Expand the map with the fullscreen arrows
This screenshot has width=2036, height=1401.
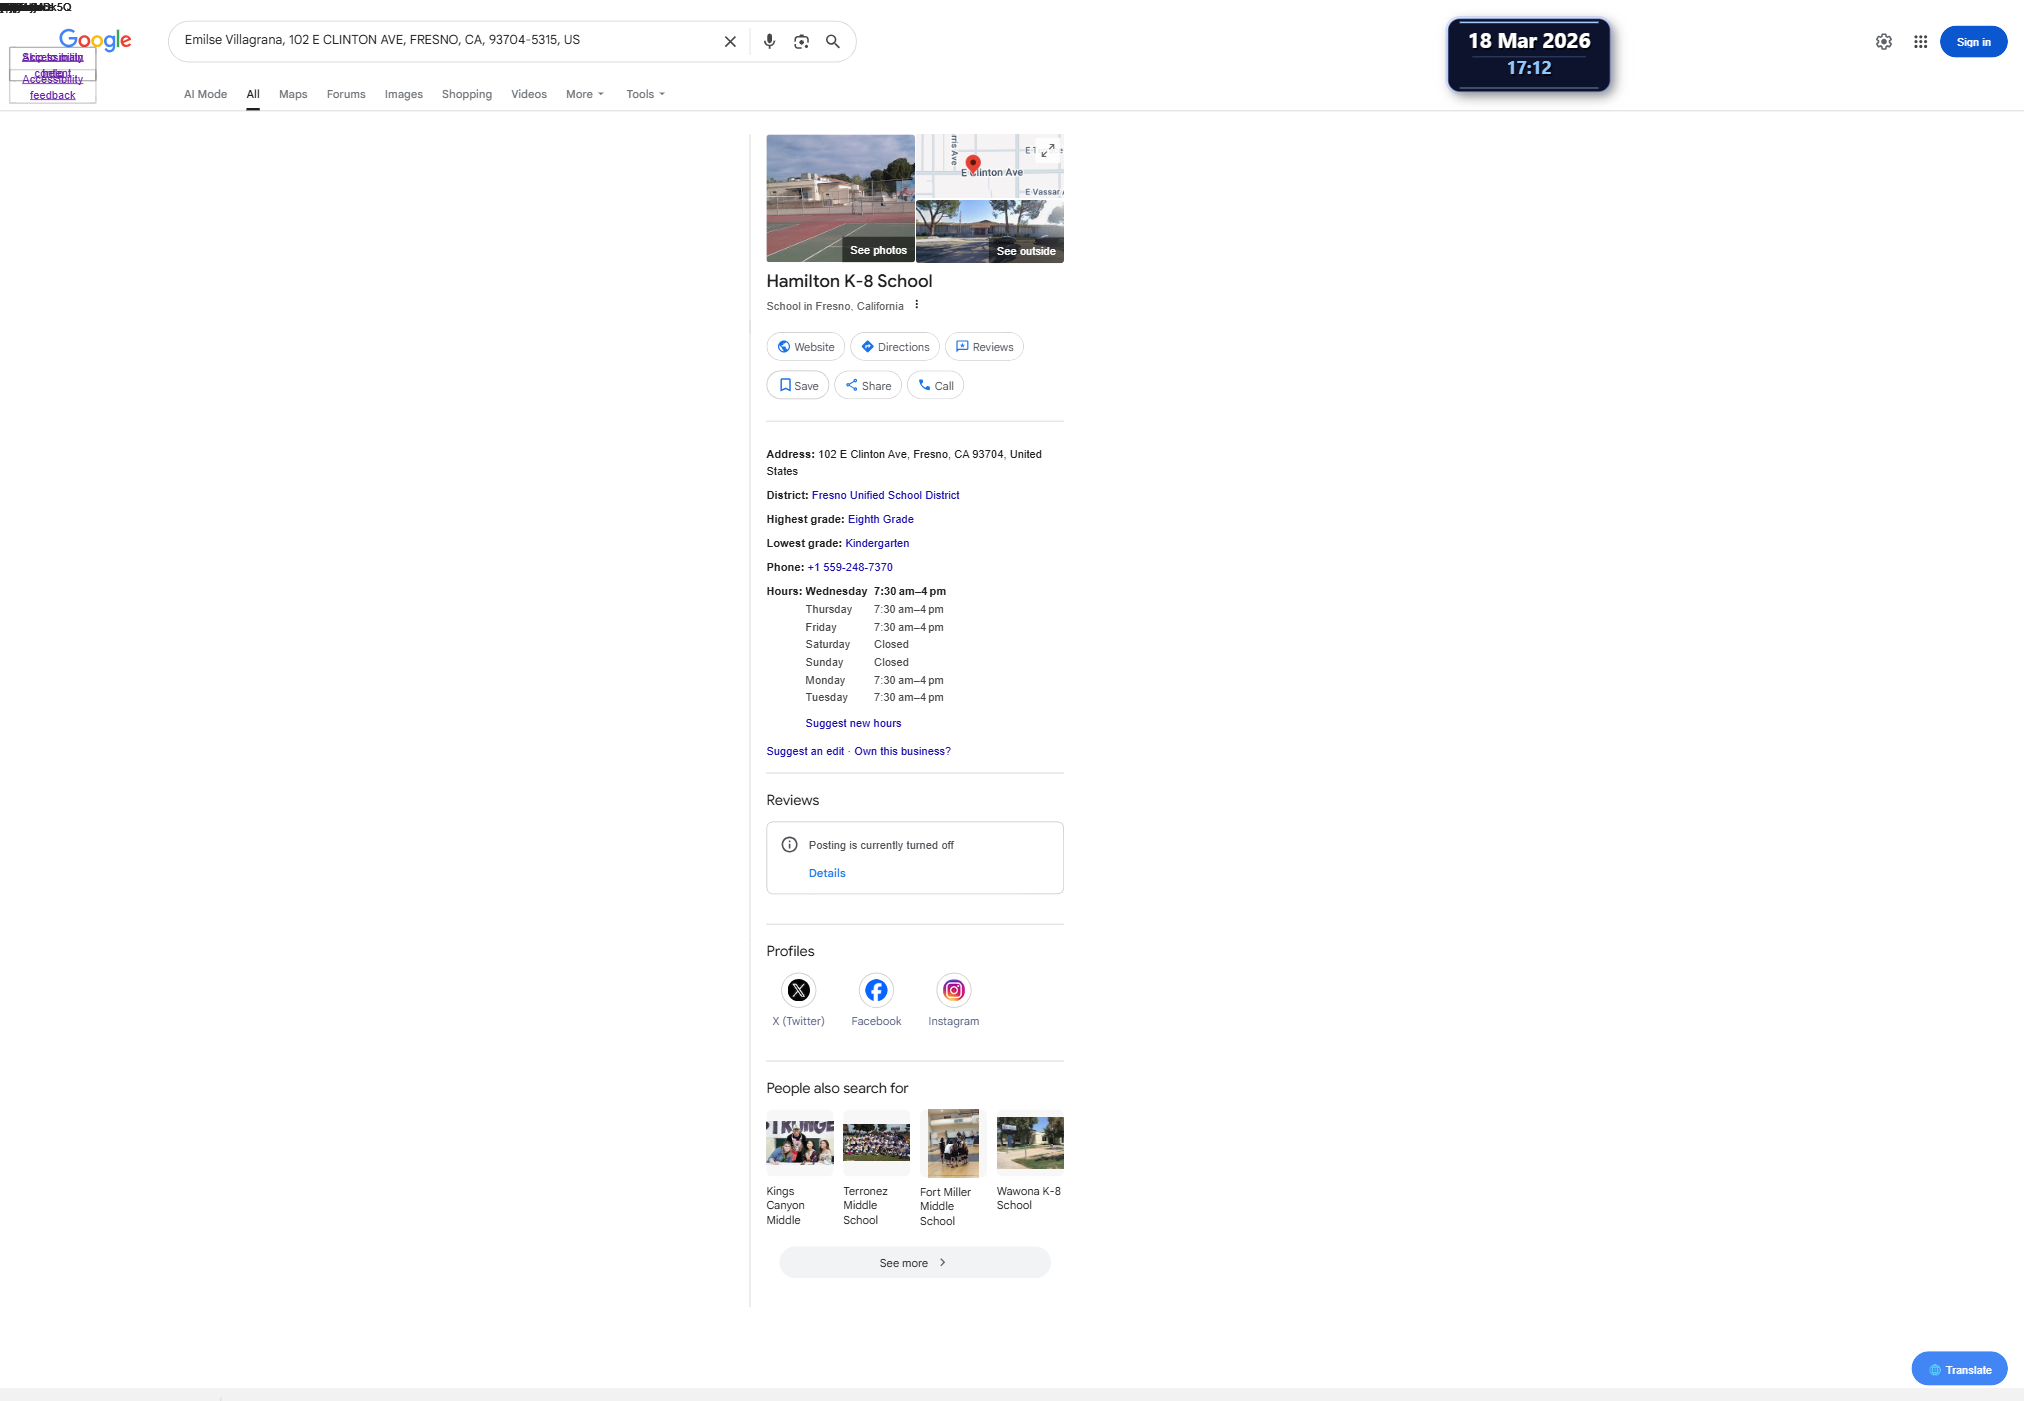tap(1047, 151)
